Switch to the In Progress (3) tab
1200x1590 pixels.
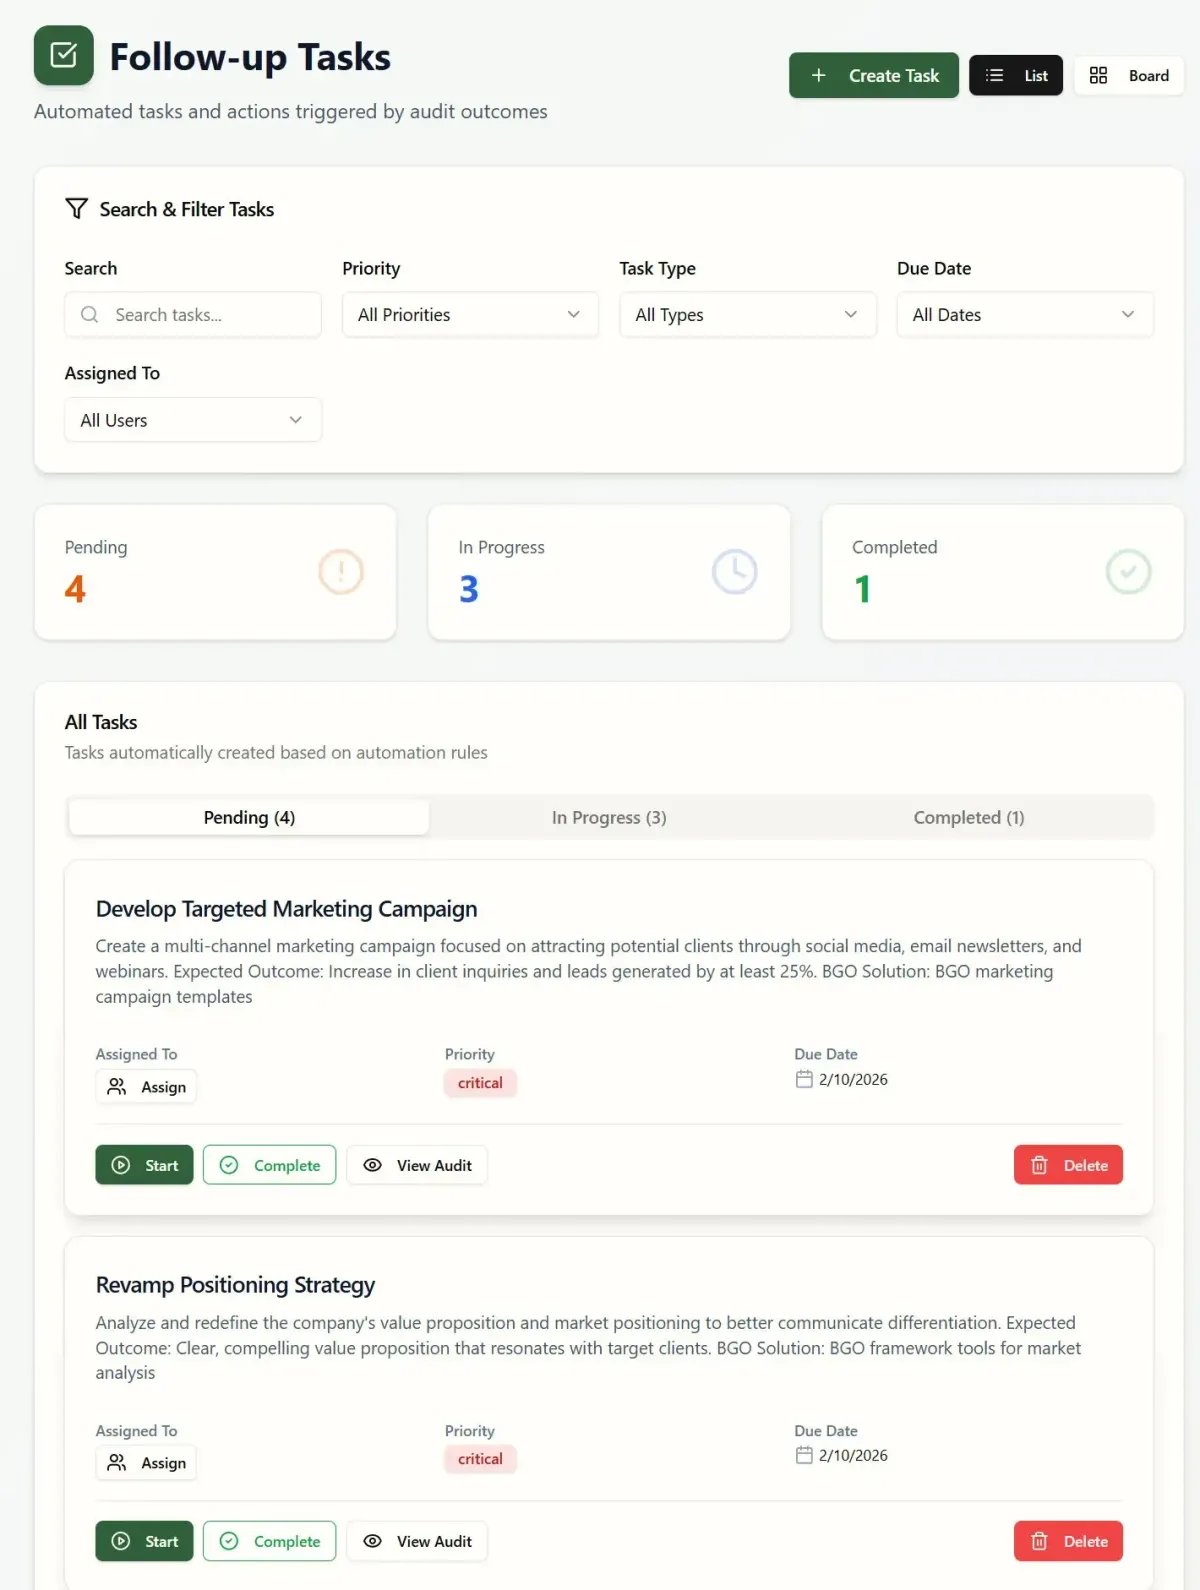(608, 817)
